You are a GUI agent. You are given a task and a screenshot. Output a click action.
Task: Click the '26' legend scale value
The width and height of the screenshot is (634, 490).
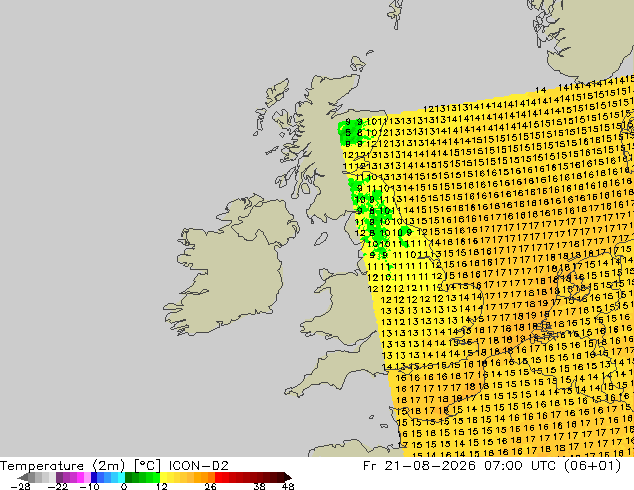coord(210,486)
